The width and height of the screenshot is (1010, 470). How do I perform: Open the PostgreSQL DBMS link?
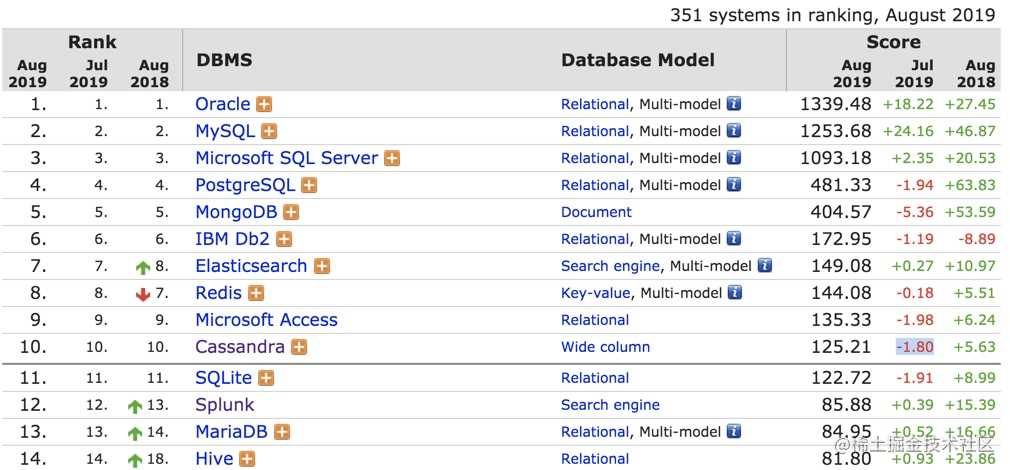coord(245,185)
